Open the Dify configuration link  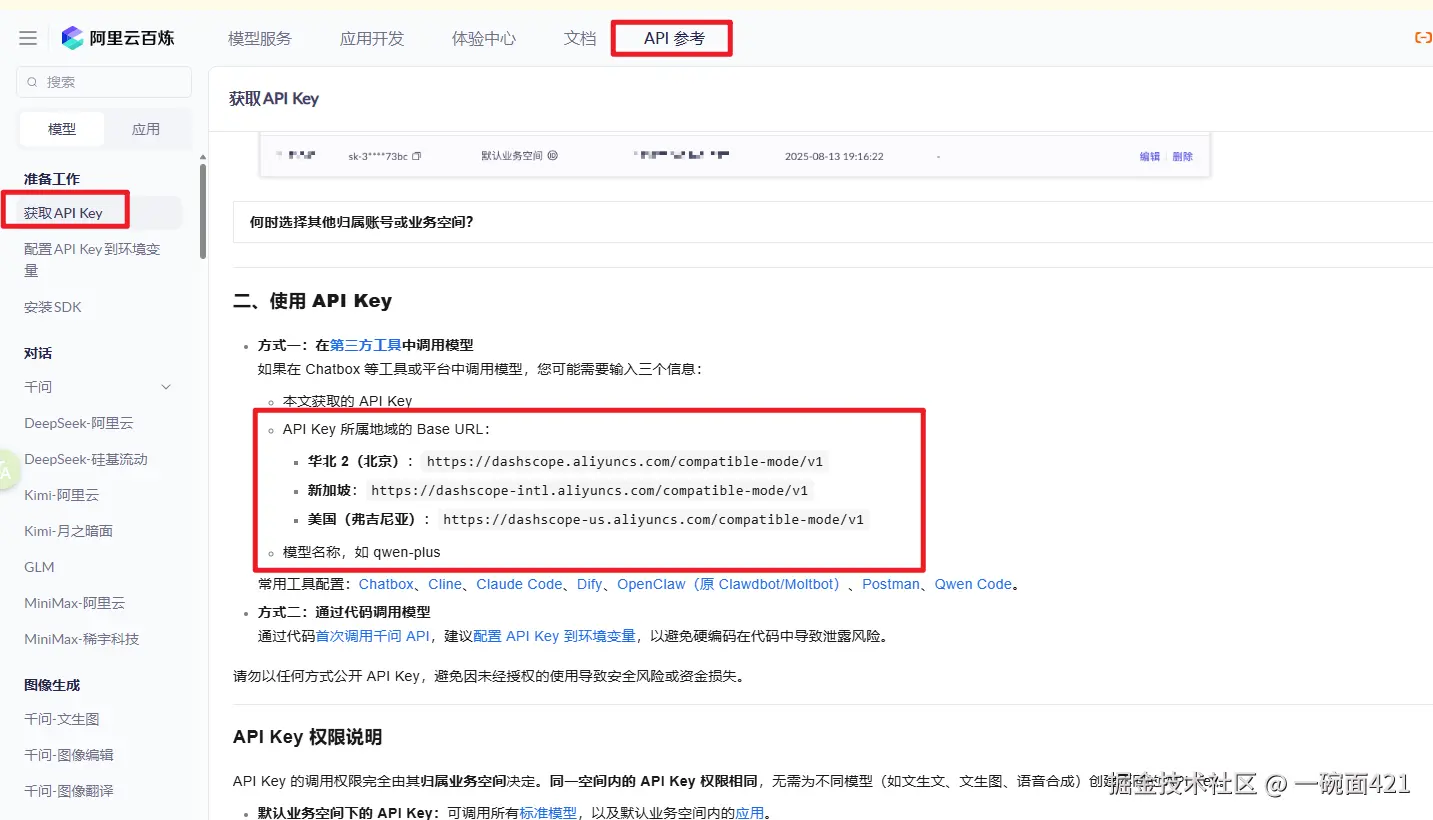[x=590, y=584]
